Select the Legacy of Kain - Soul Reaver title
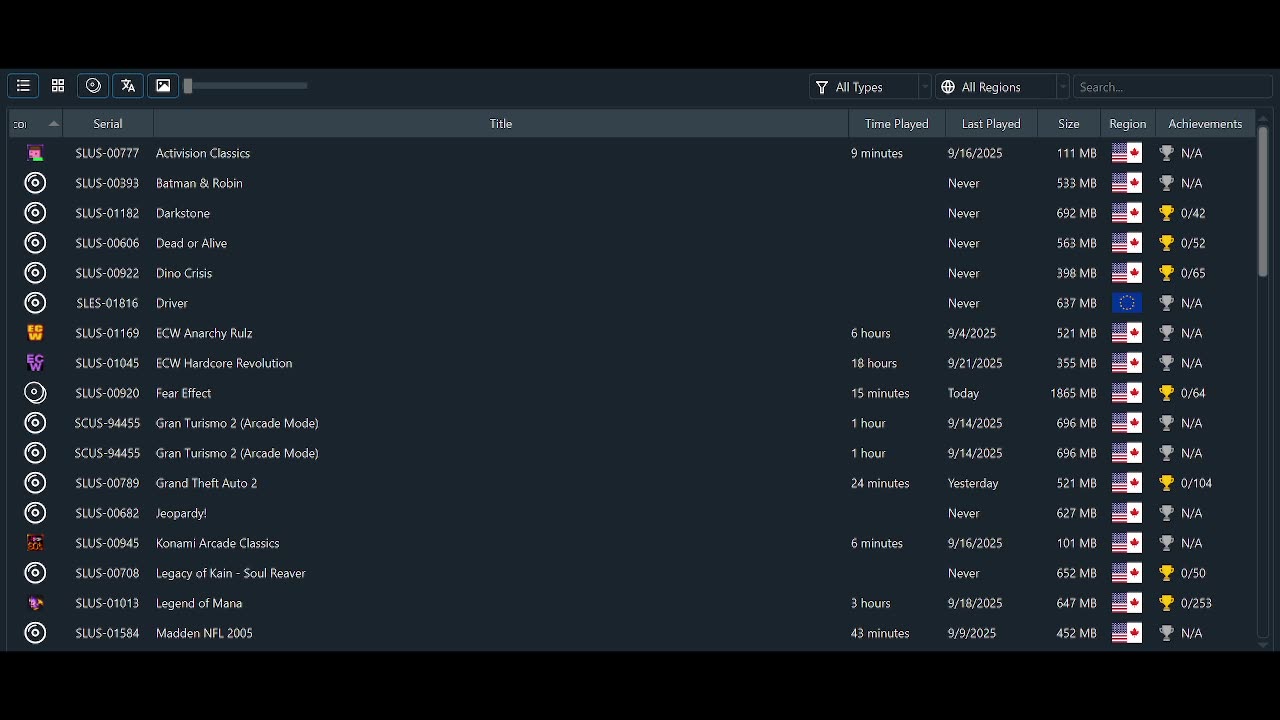 [x=231, y=573]
